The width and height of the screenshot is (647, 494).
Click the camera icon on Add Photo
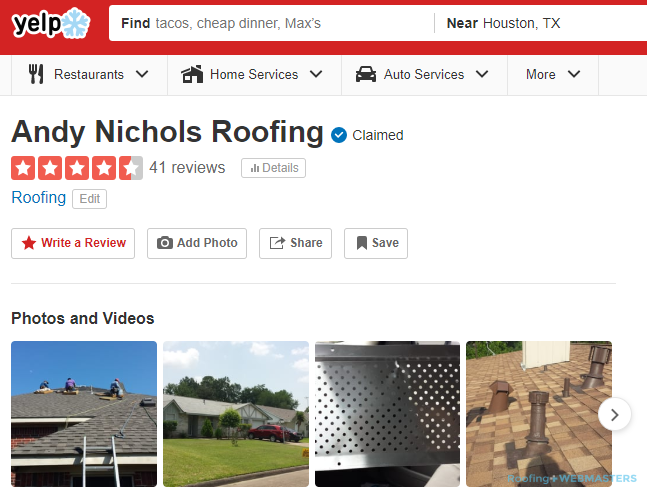click(x=165, y=243)
